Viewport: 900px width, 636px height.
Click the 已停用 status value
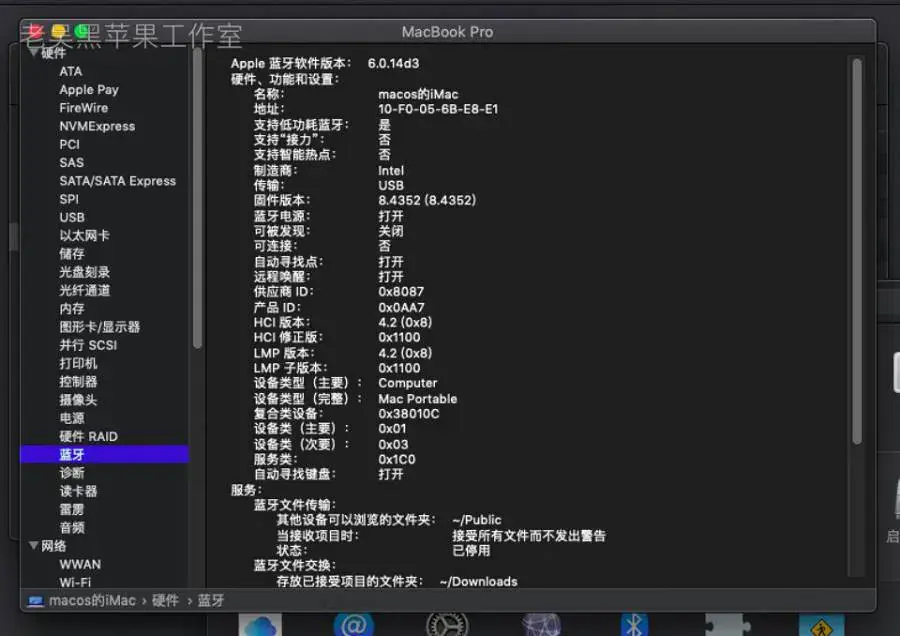[x=471, y=550]
